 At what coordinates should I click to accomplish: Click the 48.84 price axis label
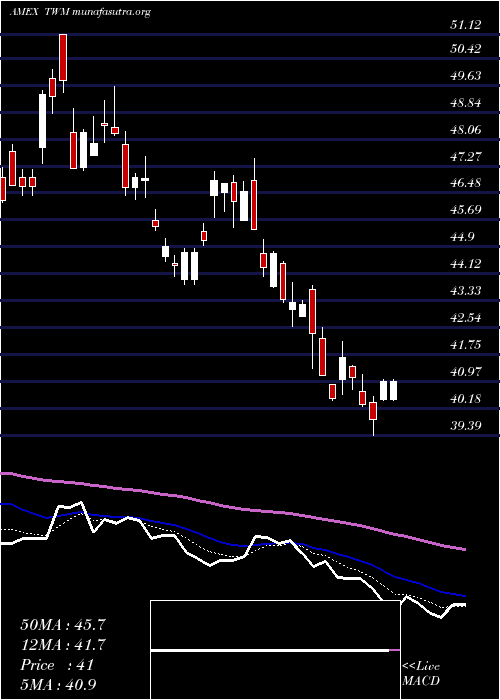(x=466, y=103)
